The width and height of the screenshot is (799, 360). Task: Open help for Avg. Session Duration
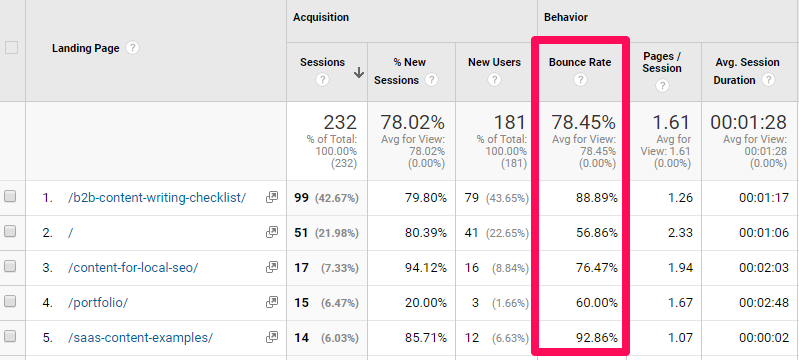768,80
